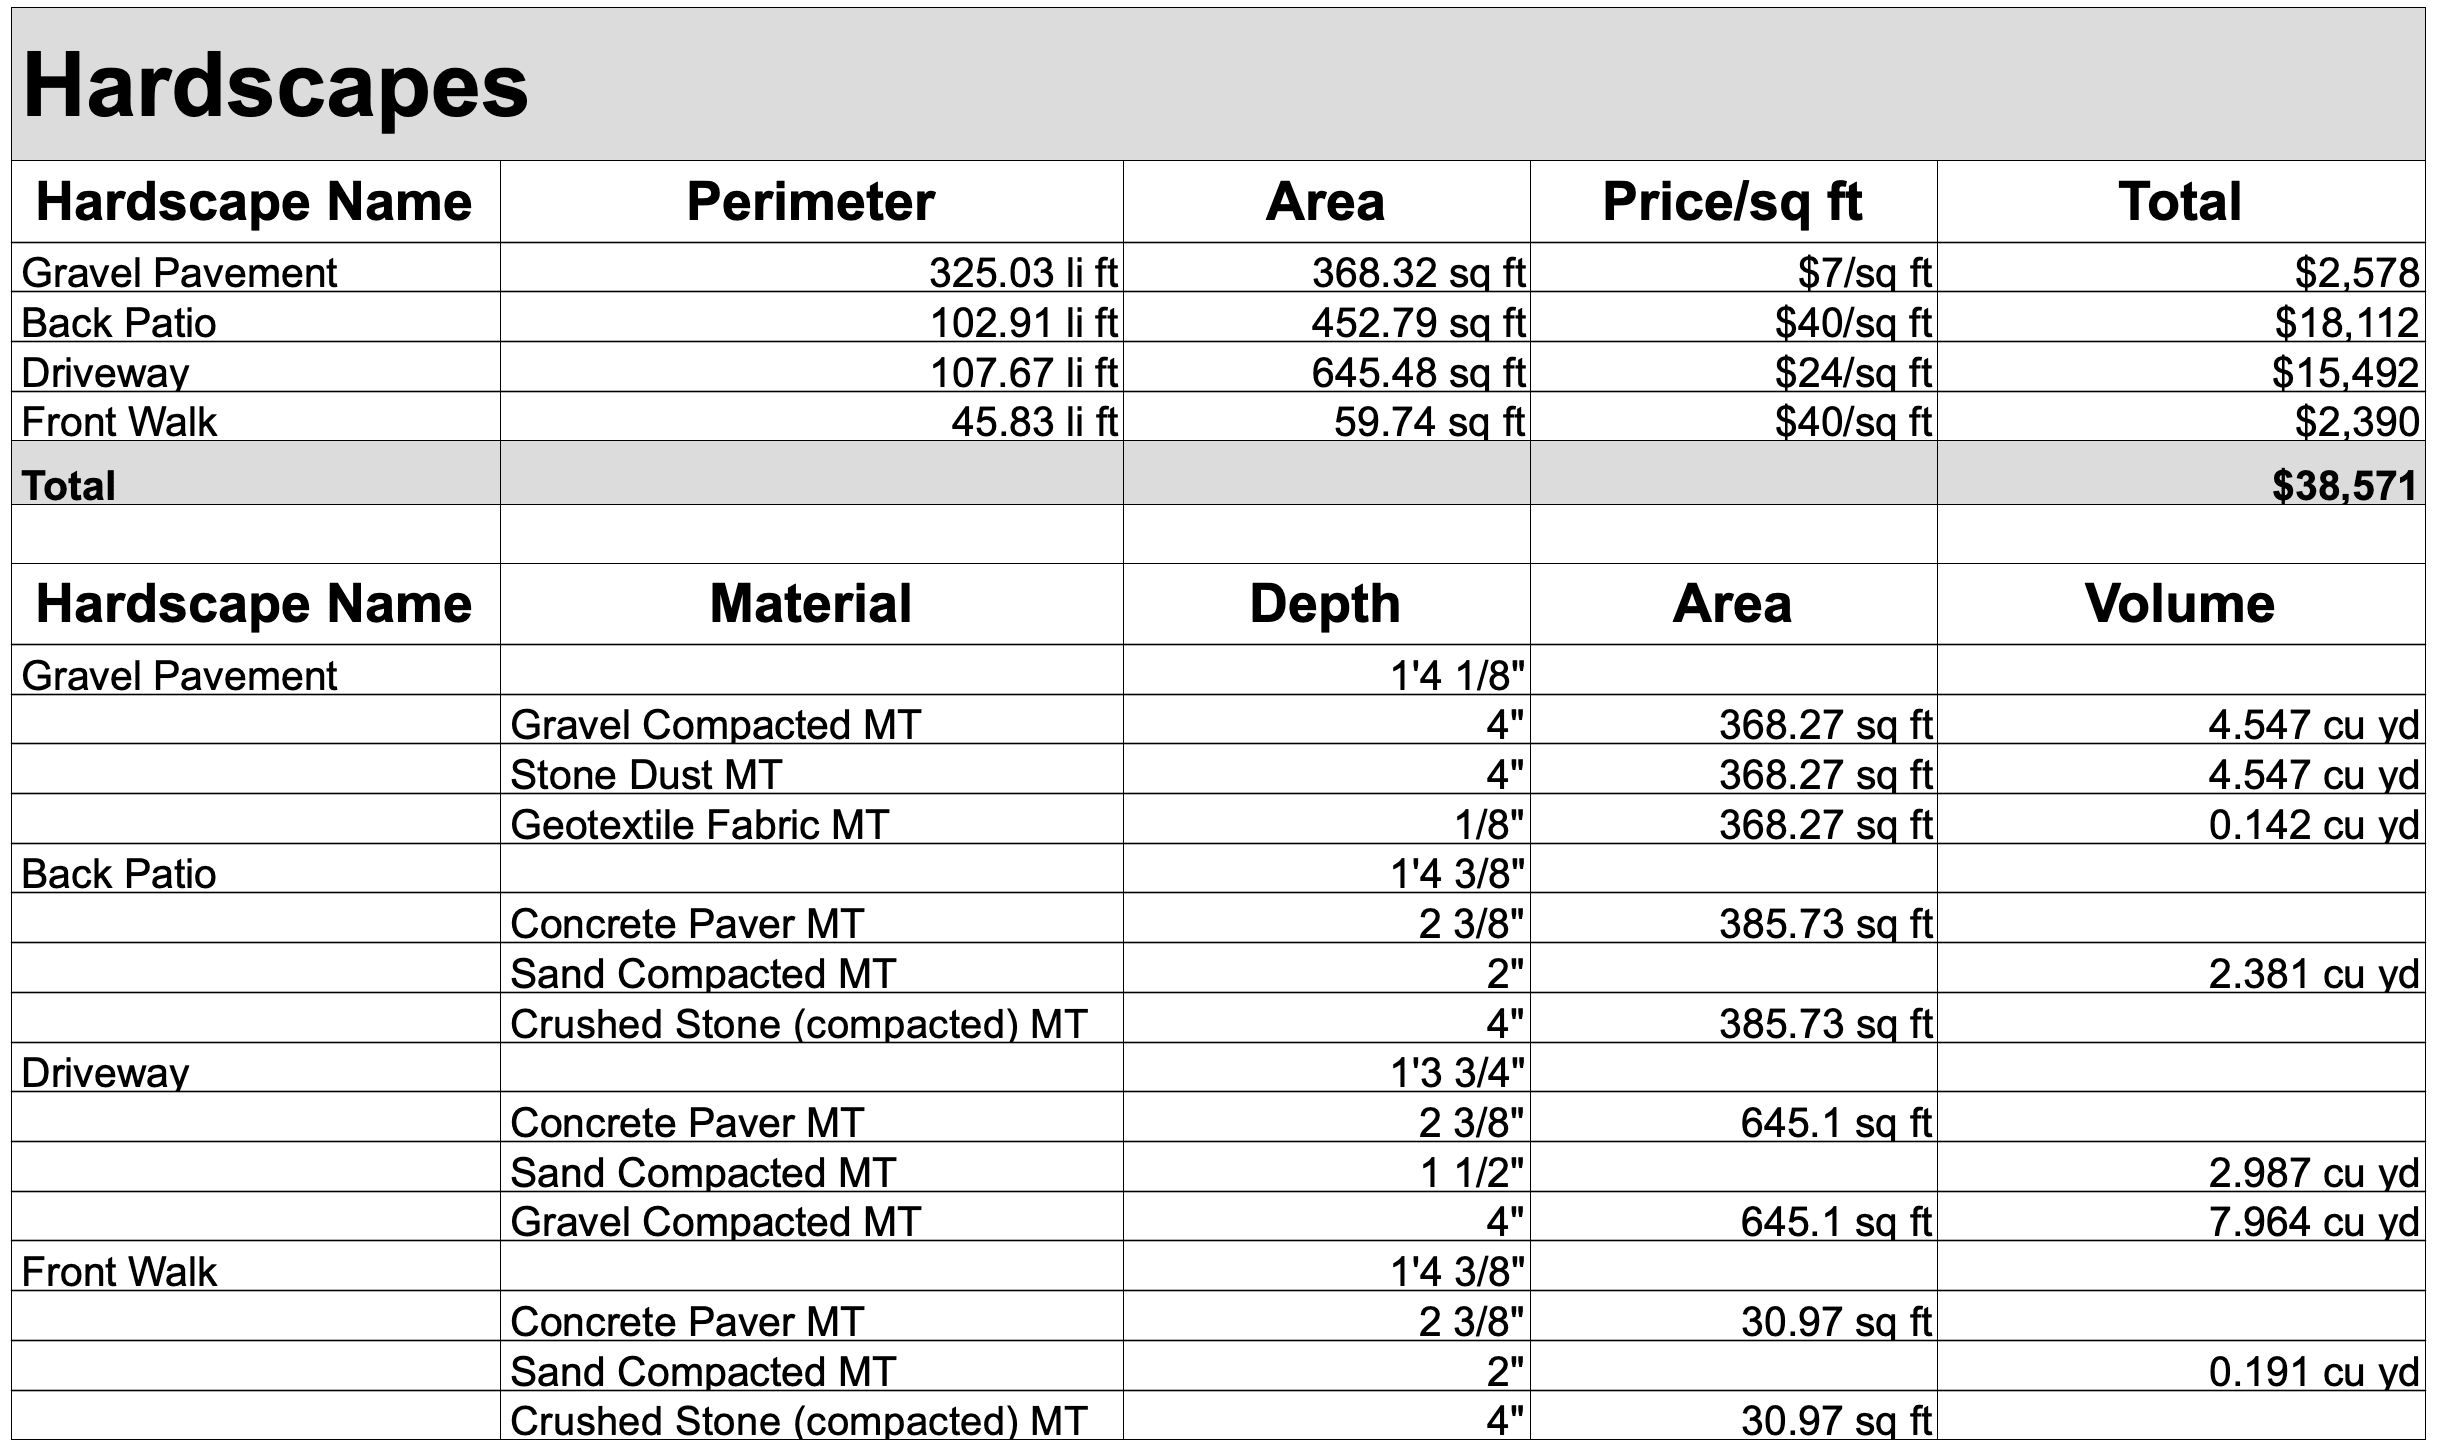Select the bold Total row label
Screen dimensions: 2440x1450
256,473
